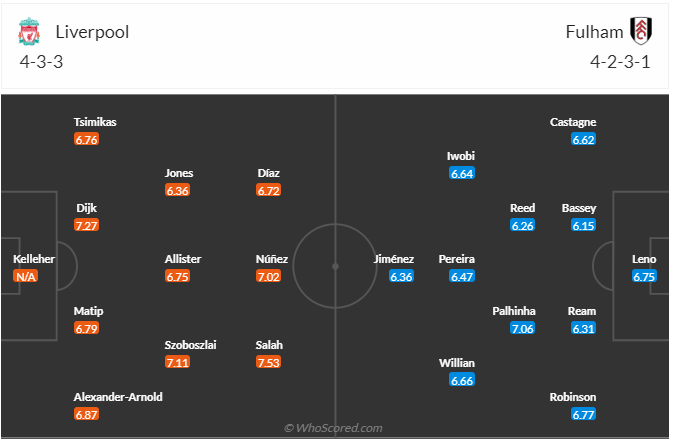
Task: Select Kelleher's N/A rating badge
Action: coord(26,276)
